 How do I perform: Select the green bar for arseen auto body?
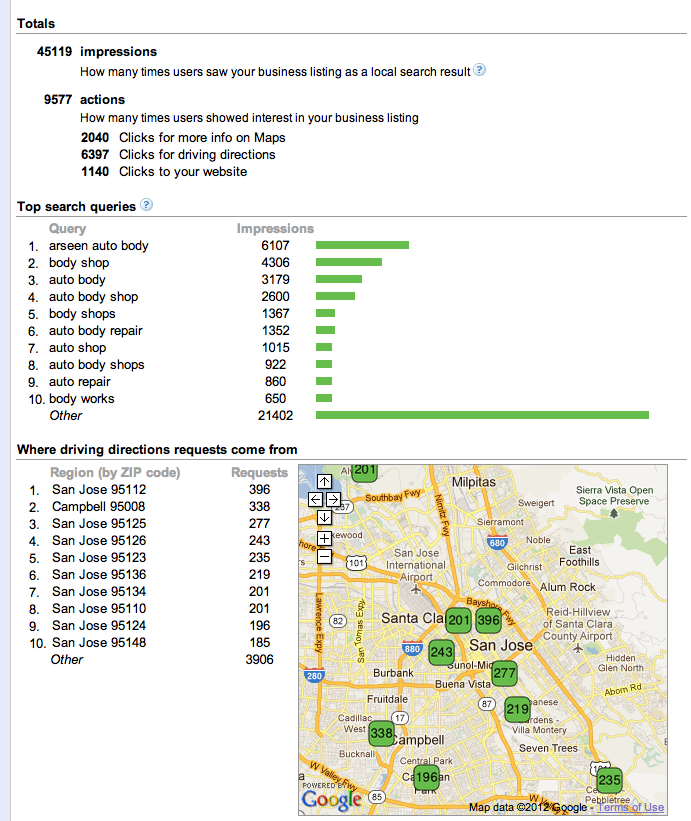[x=362, y=245]
